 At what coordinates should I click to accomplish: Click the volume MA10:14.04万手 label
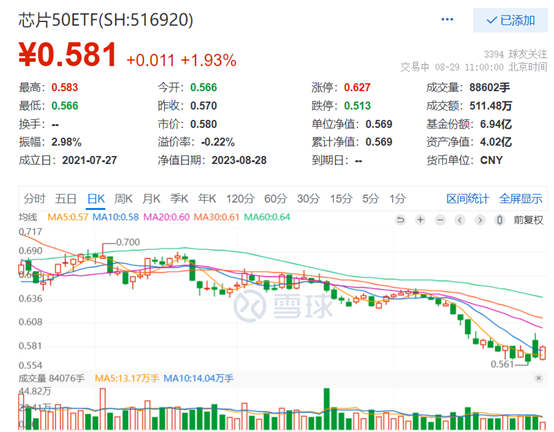pyautogui.click(x=199, y=378)
